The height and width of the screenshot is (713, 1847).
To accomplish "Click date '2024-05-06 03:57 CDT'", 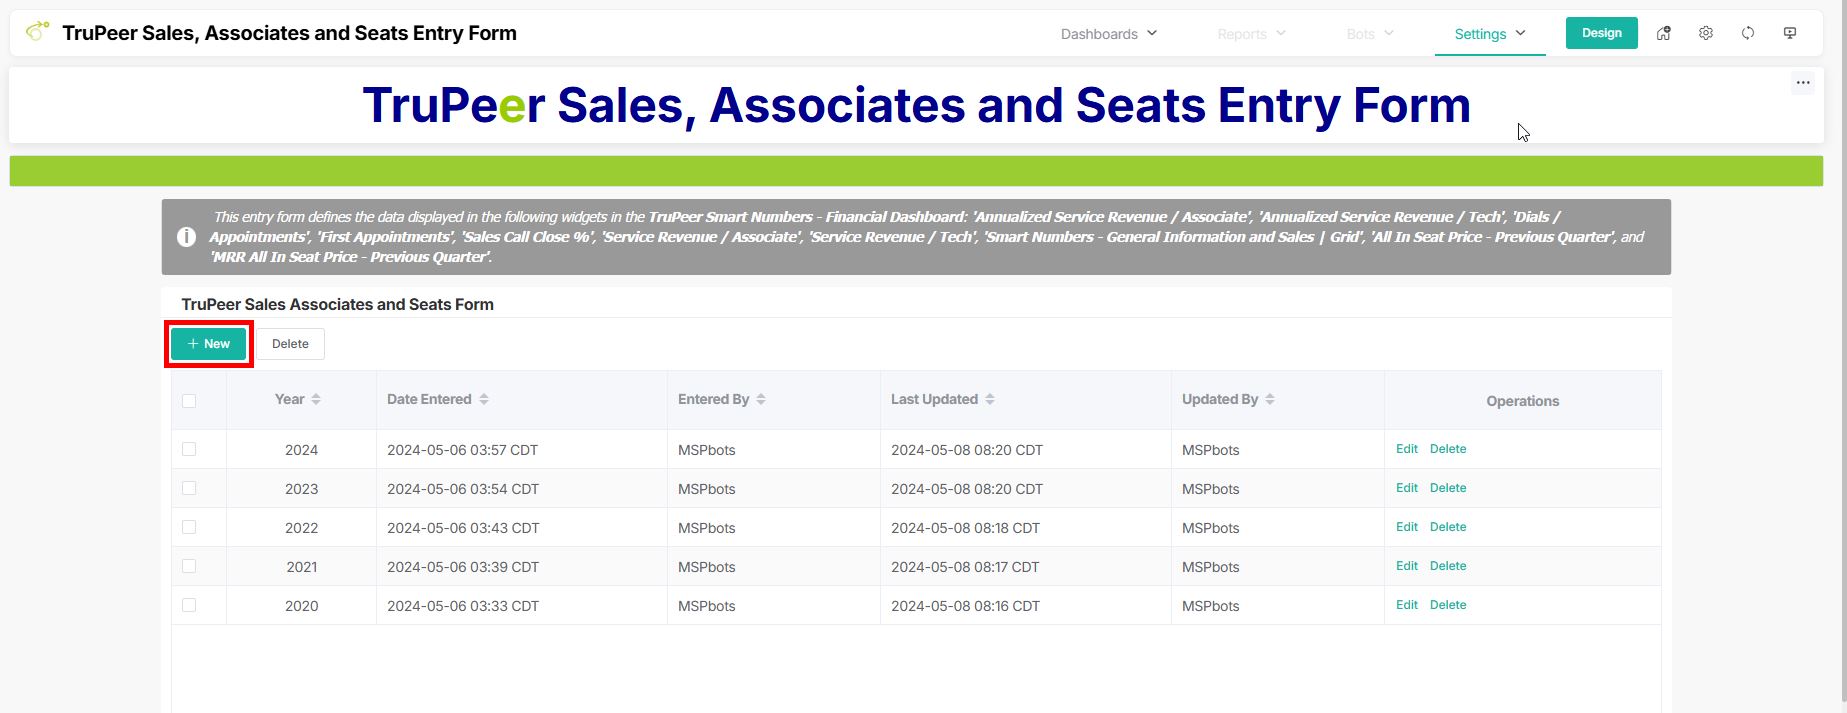I will [462, 450].
